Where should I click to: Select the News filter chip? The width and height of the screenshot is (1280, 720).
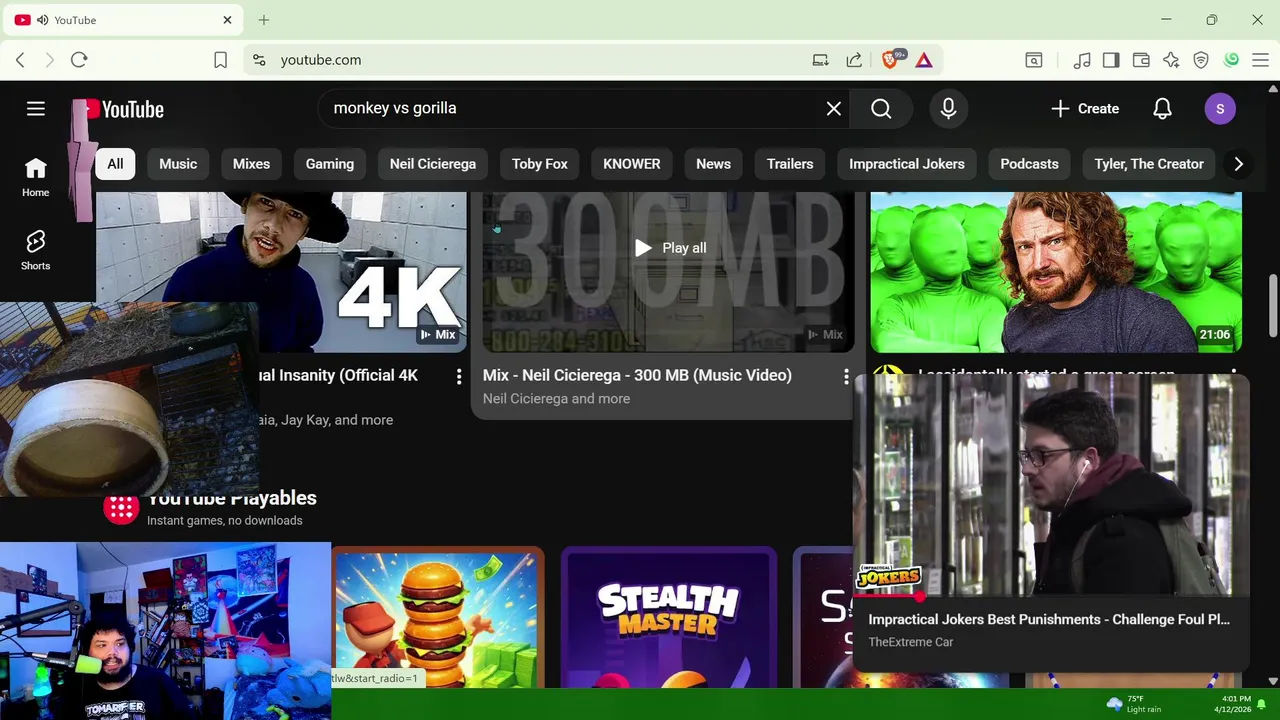click(714, 164)
